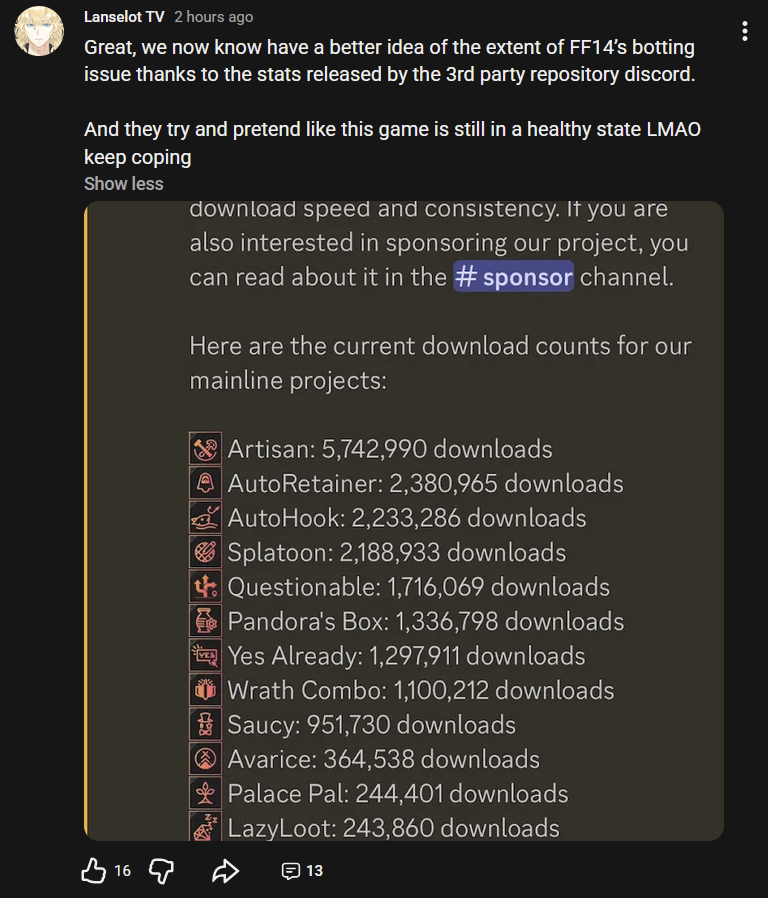Image resolution: width=768 pixels, height=898 pixels.
Task: Click the Pandora's Box jar icon
Action: (205, 621)
